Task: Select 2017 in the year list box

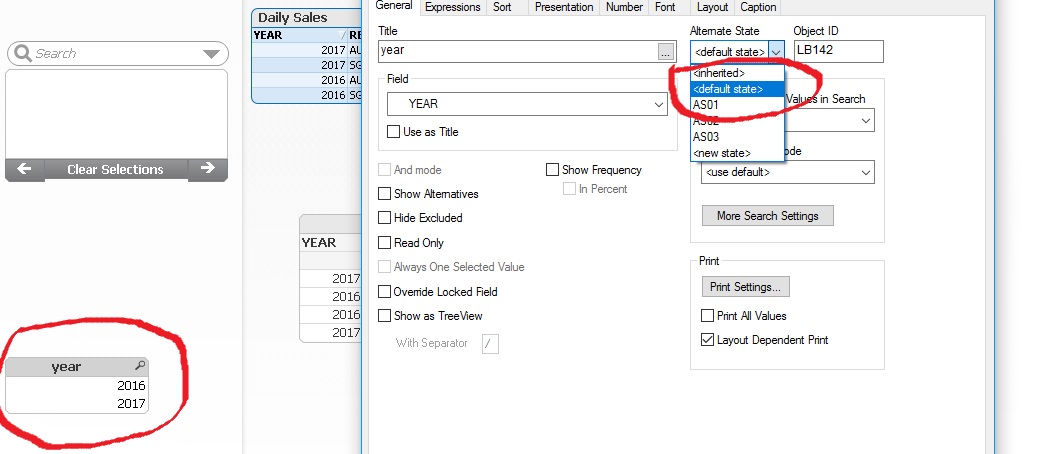Action: pos(77,403)
